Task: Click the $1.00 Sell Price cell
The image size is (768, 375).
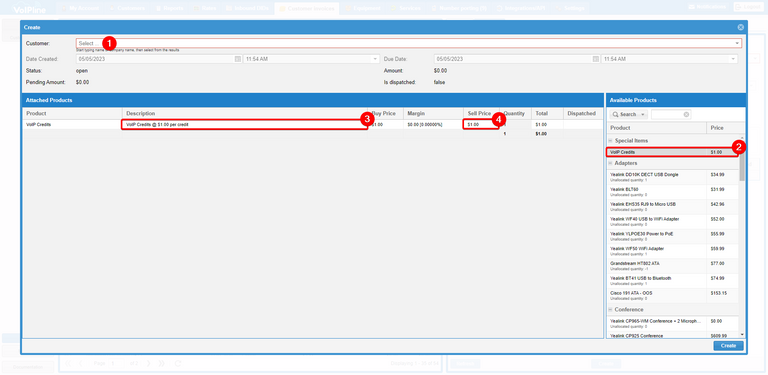Action: 481,125
